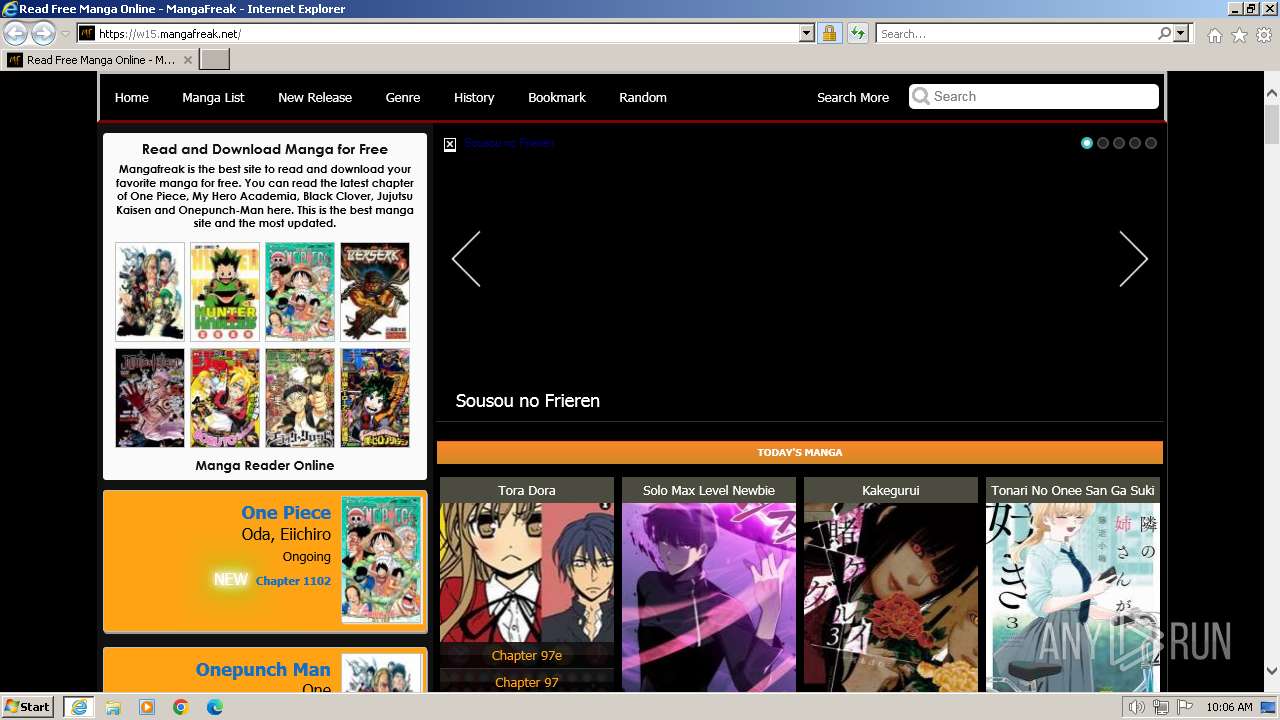1280x720 pixels.
Task: Open One Piece title link
Action: pyautogui.click(x=286, y=512)
